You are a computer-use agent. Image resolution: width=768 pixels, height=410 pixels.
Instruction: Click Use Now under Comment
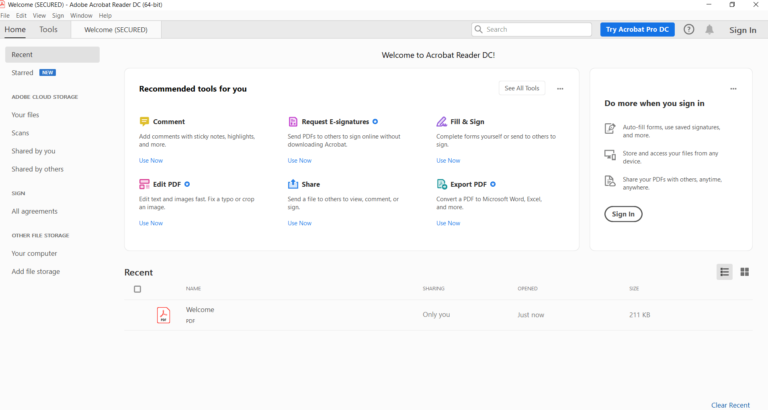click(151, 161)
